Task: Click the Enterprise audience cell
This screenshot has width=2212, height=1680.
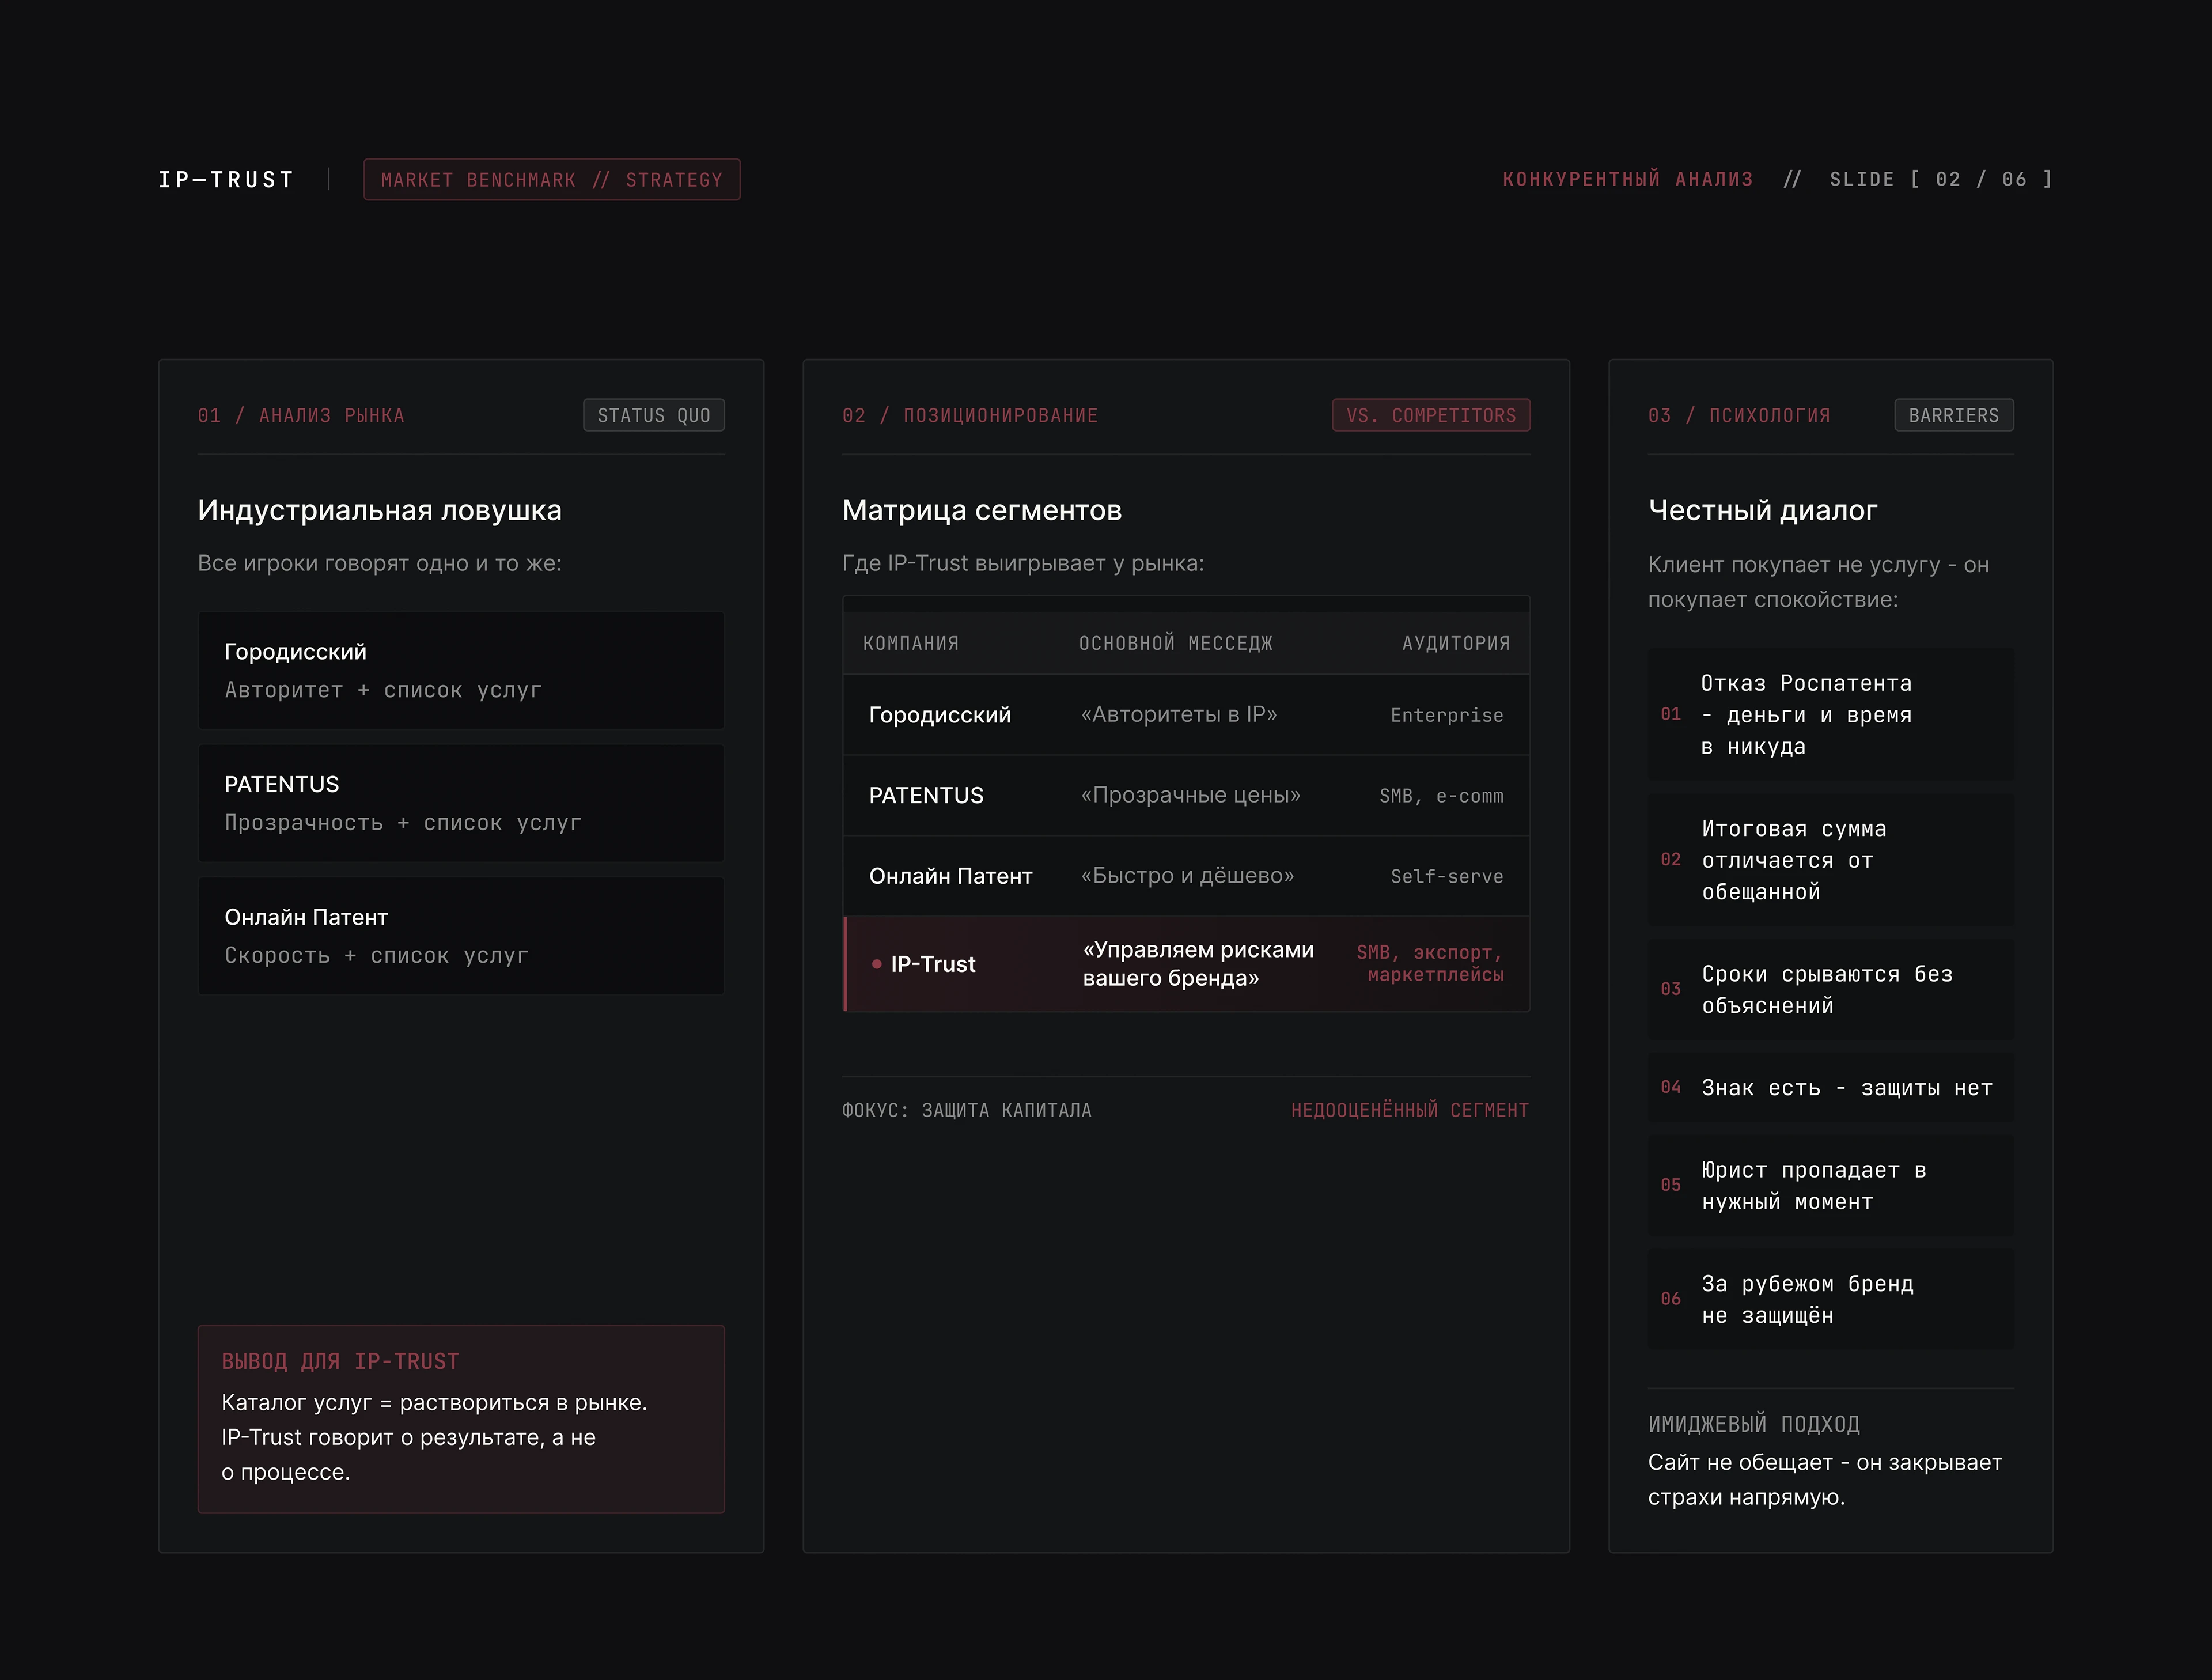Action: point(1447,715)
